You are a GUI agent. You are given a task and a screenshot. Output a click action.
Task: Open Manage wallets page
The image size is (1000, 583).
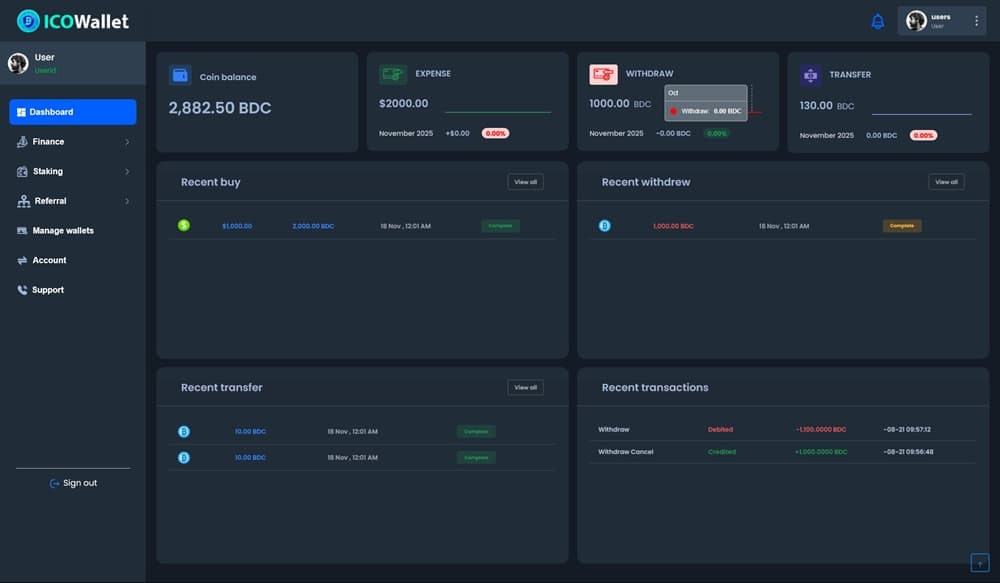[x=63, y=231]
